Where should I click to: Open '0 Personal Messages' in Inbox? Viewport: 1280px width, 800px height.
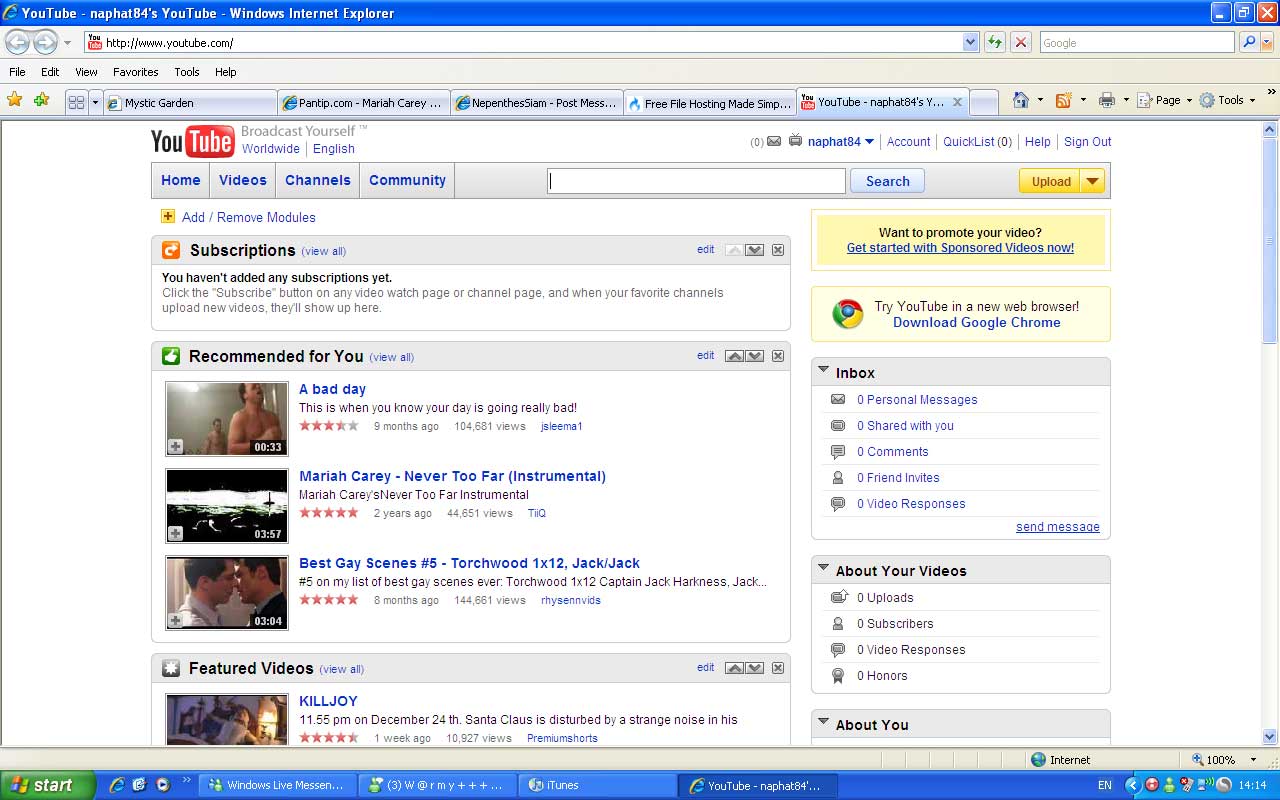[x=917, y=399]
